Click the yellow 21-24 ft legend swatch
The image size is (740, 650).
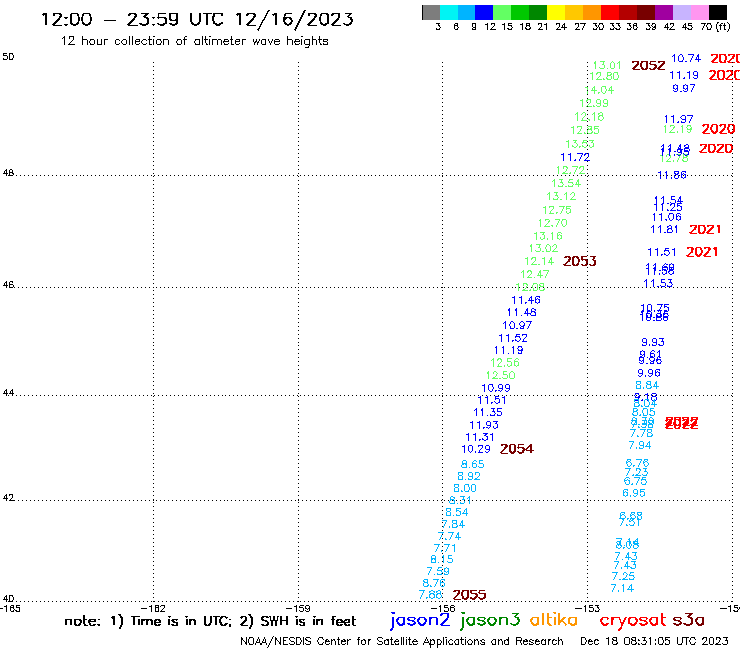[556, 12]
